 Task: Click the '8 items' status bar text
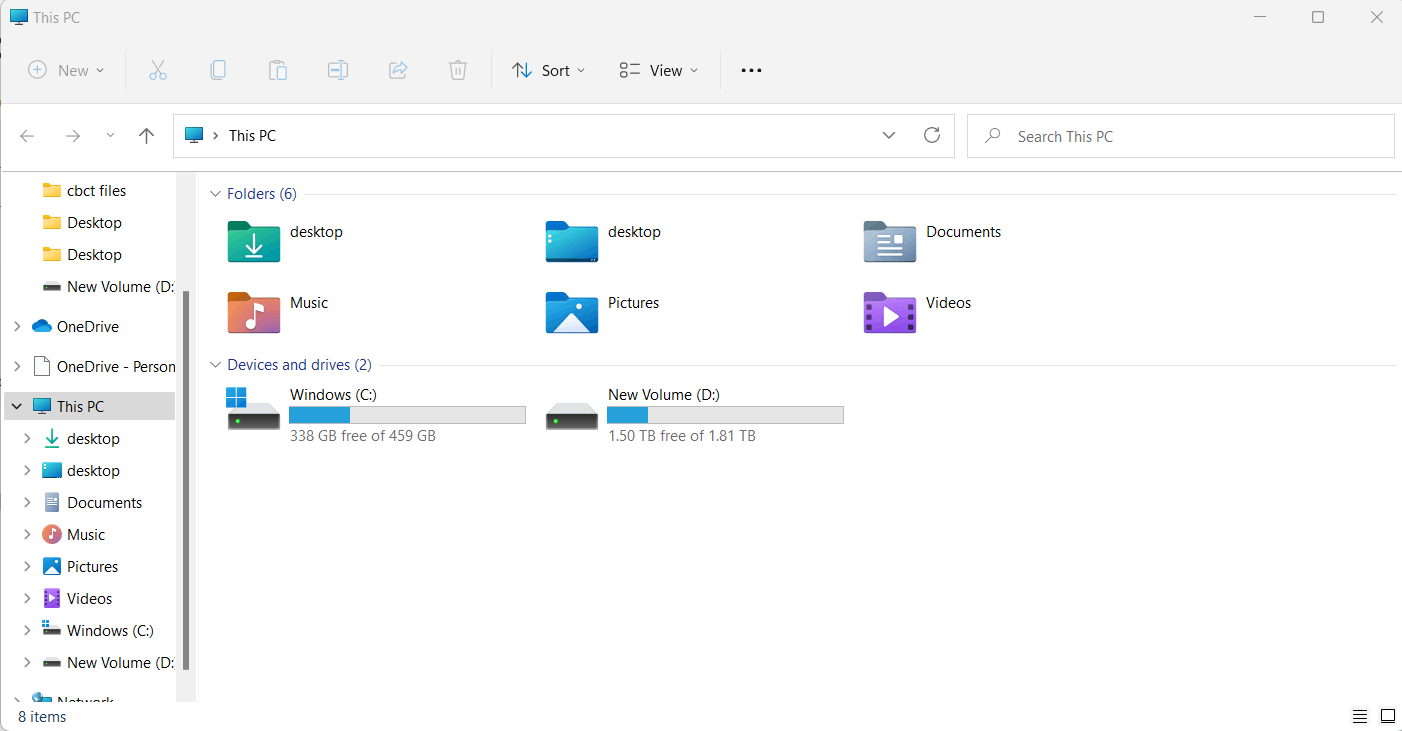[42, 716]
